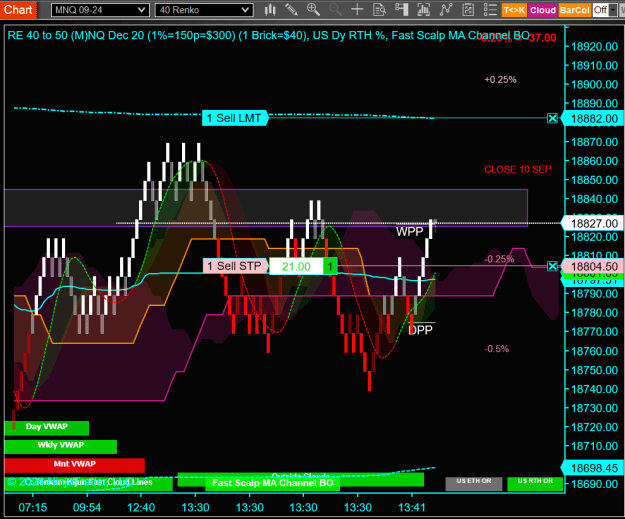Click the 12:40 time axis label
Screen dimensions: 625x519
[x=141, y=507]
